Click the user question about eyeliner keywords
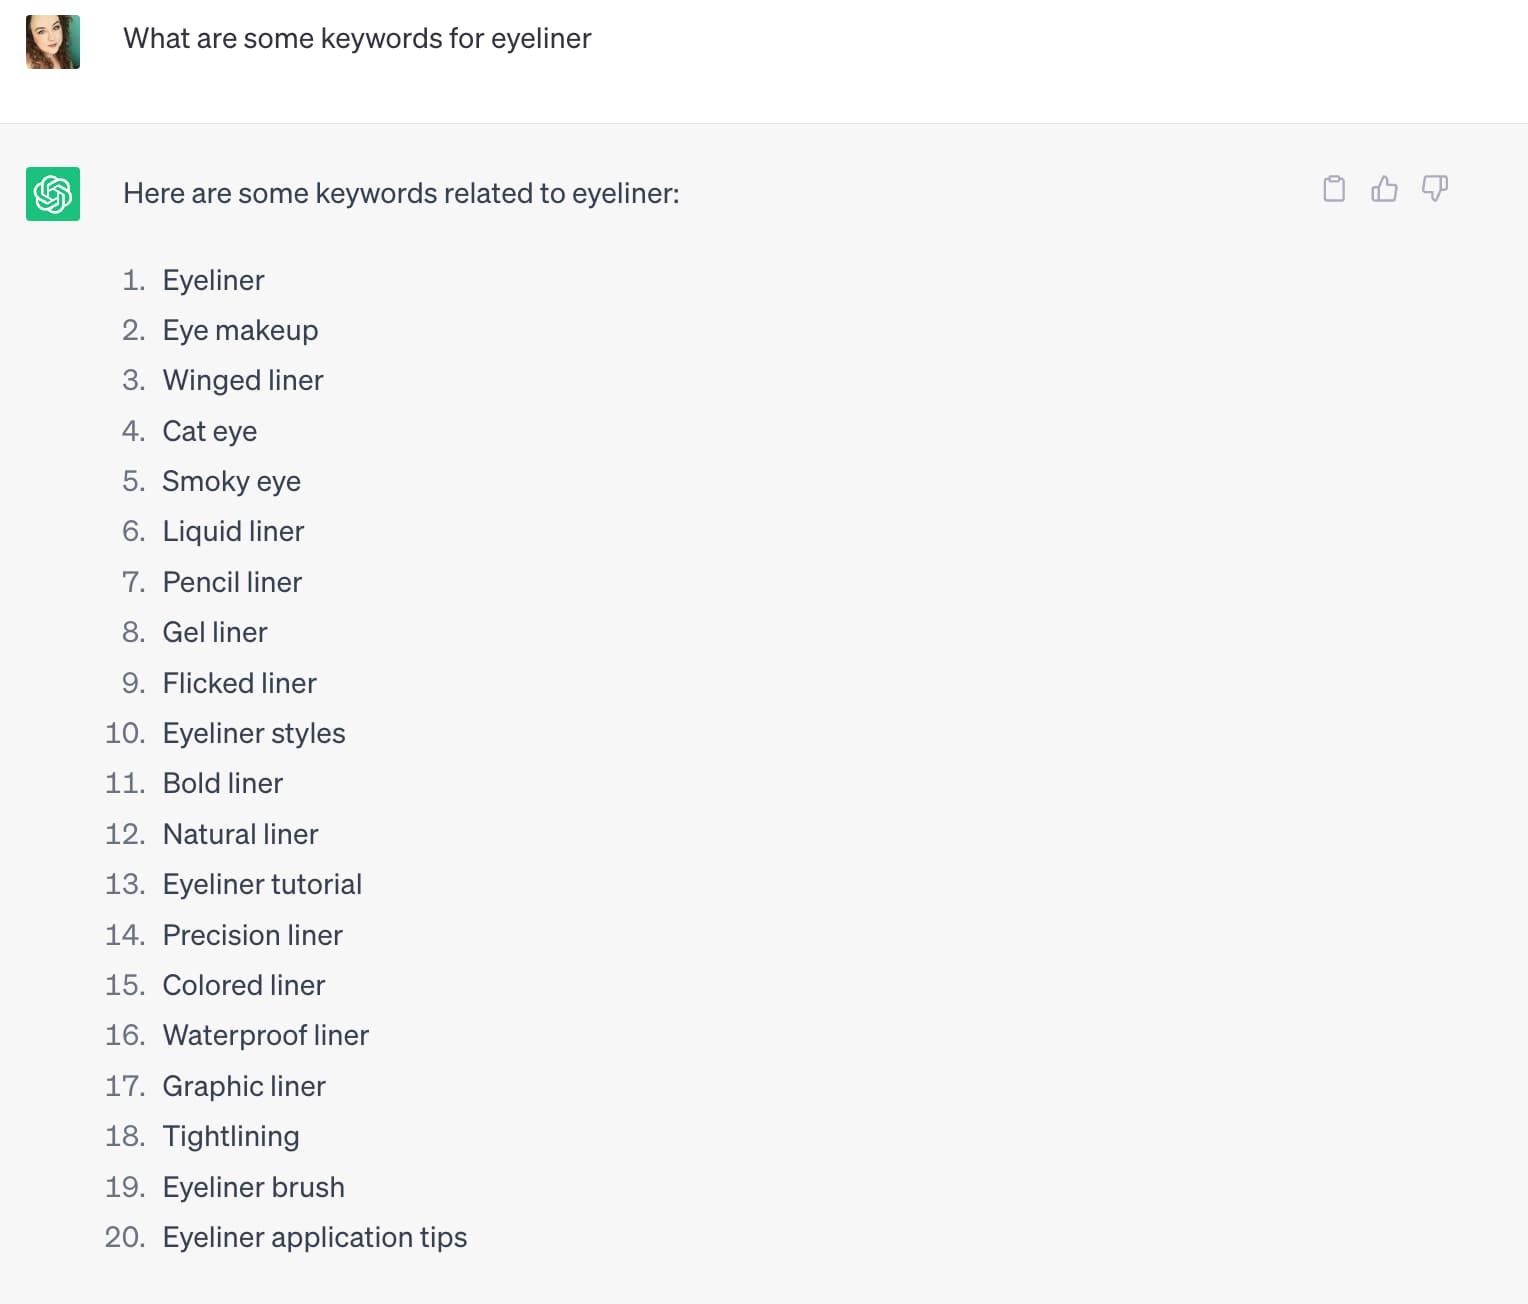This screenshot has width=1528, height=1304. 357,38
